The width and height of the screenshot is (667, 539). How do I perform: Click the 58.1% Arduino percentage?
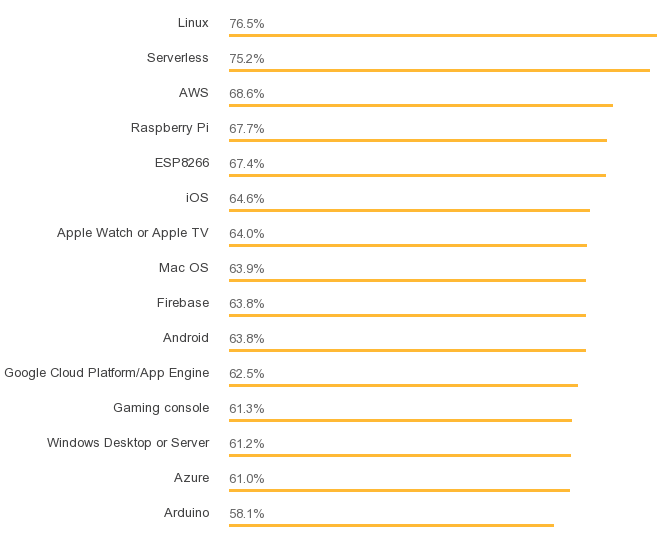pyautogui.click(x=247, y=514)
